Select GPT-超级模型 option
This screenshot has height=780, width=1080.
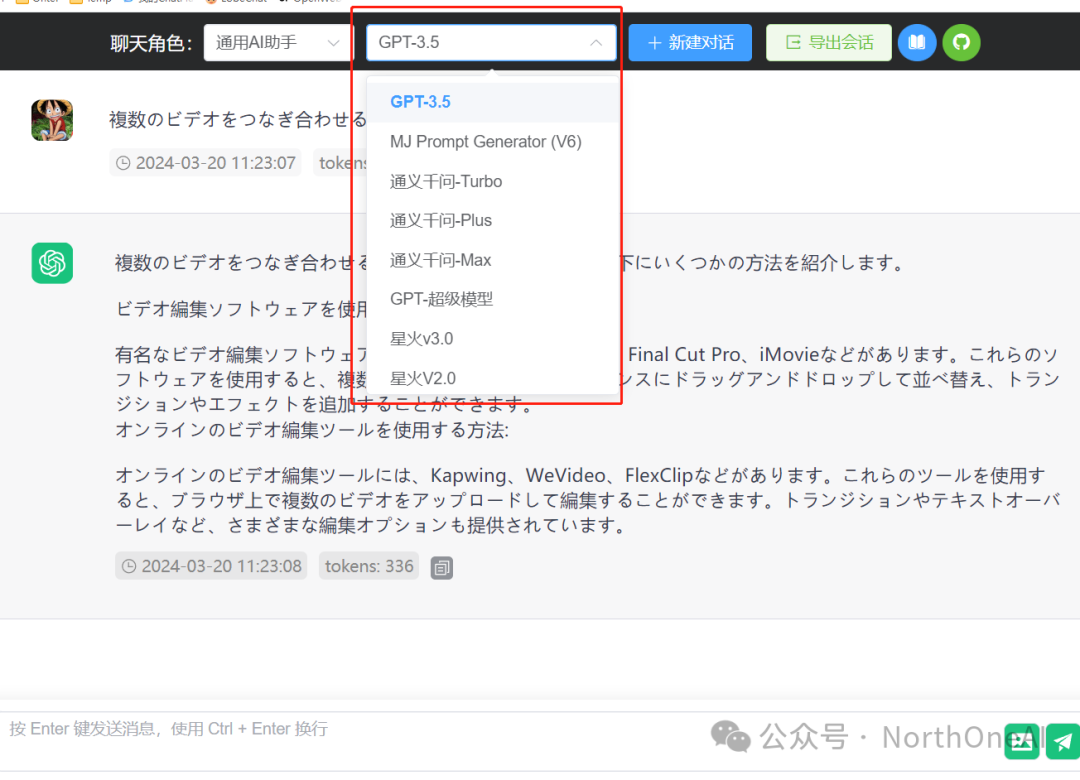(492, 299)
